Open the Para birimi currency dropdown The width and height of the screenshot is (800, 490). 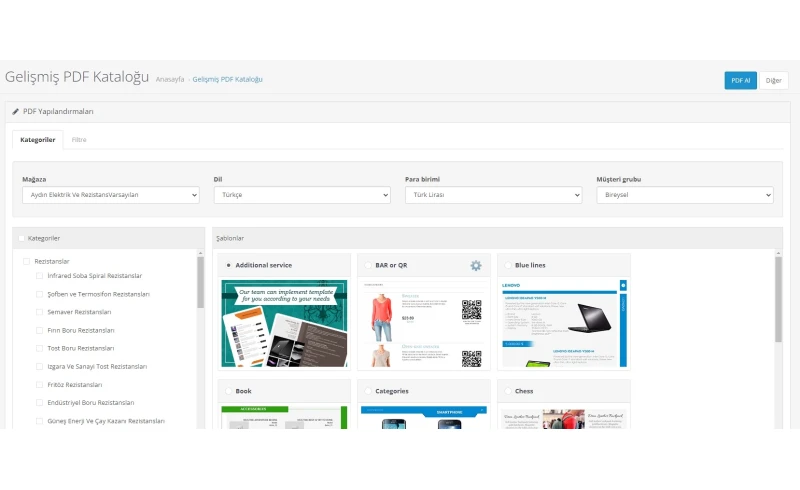pos(493,195)
